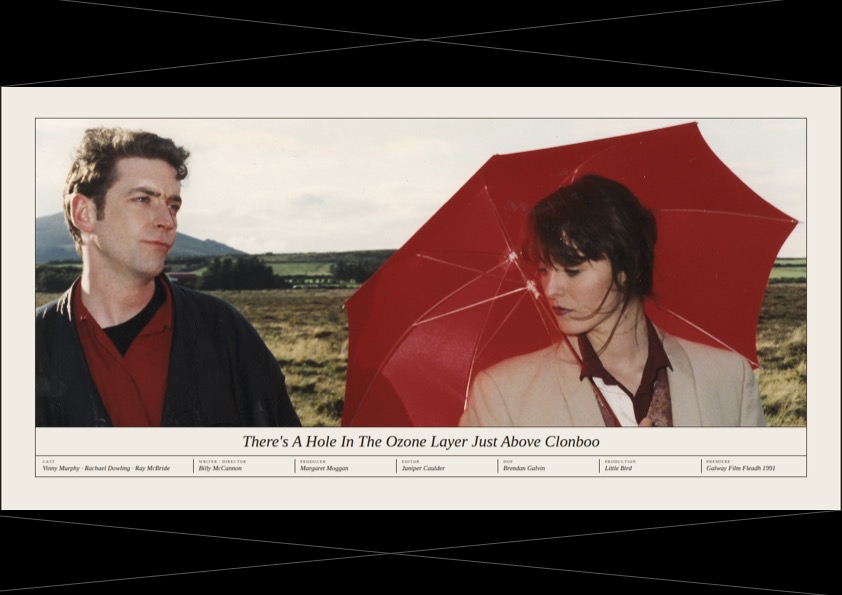Click the woman's beige jacket

[700, 385]
